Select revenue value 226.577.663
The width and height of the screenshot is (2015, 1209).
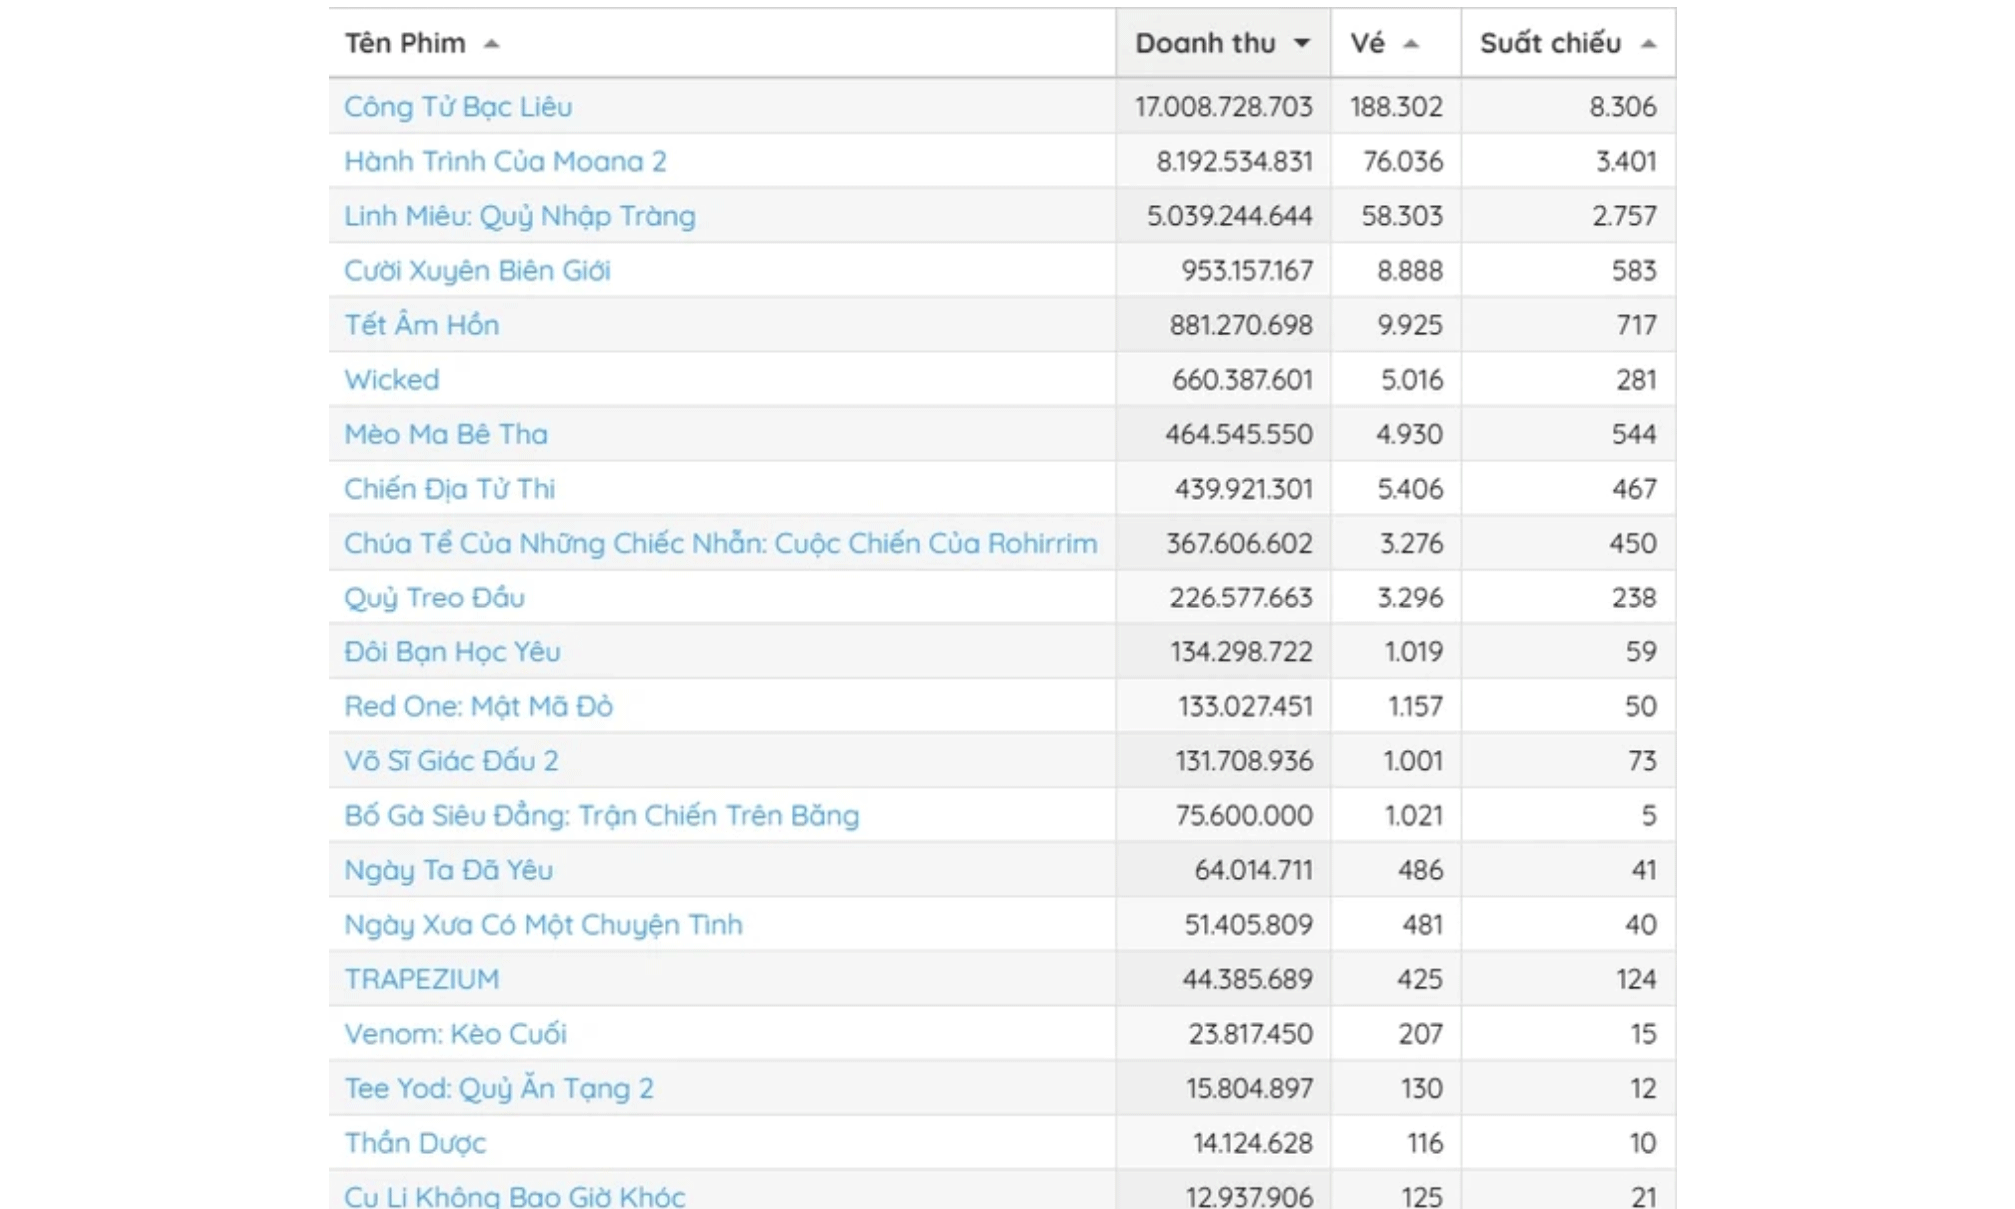[1241, 598]
